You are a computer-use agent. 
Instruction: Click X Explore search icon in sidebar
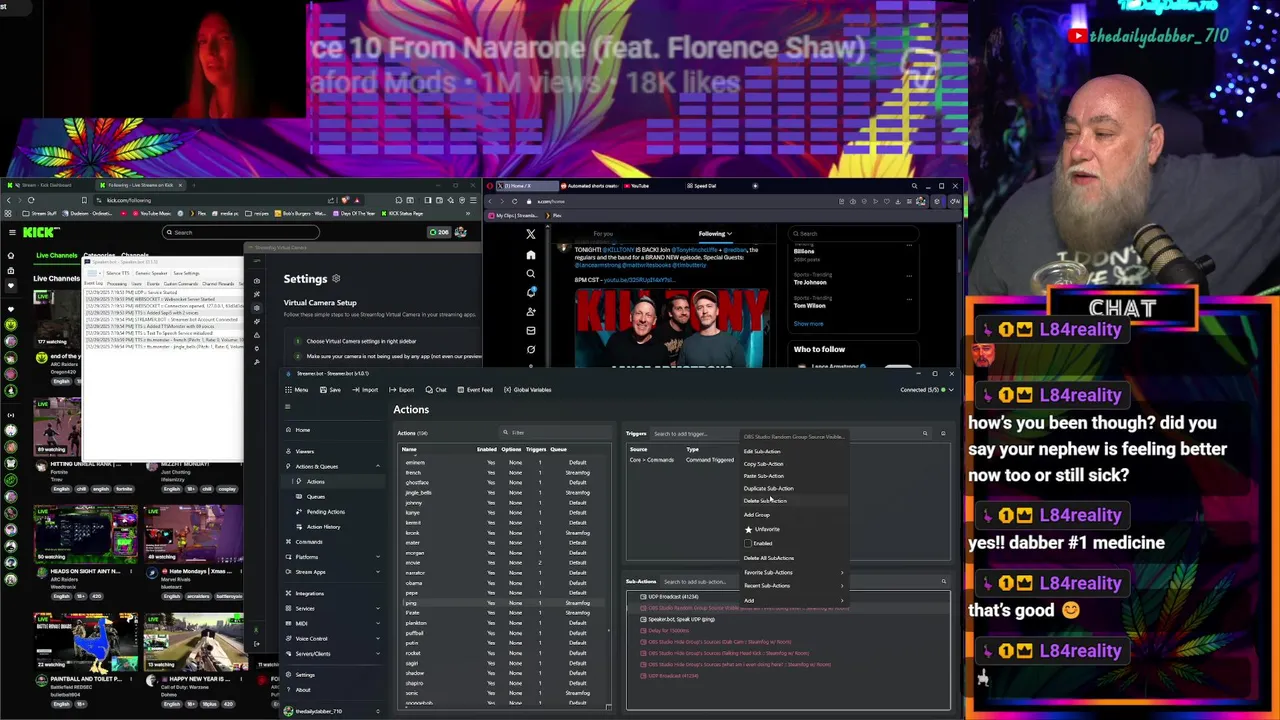531,274
